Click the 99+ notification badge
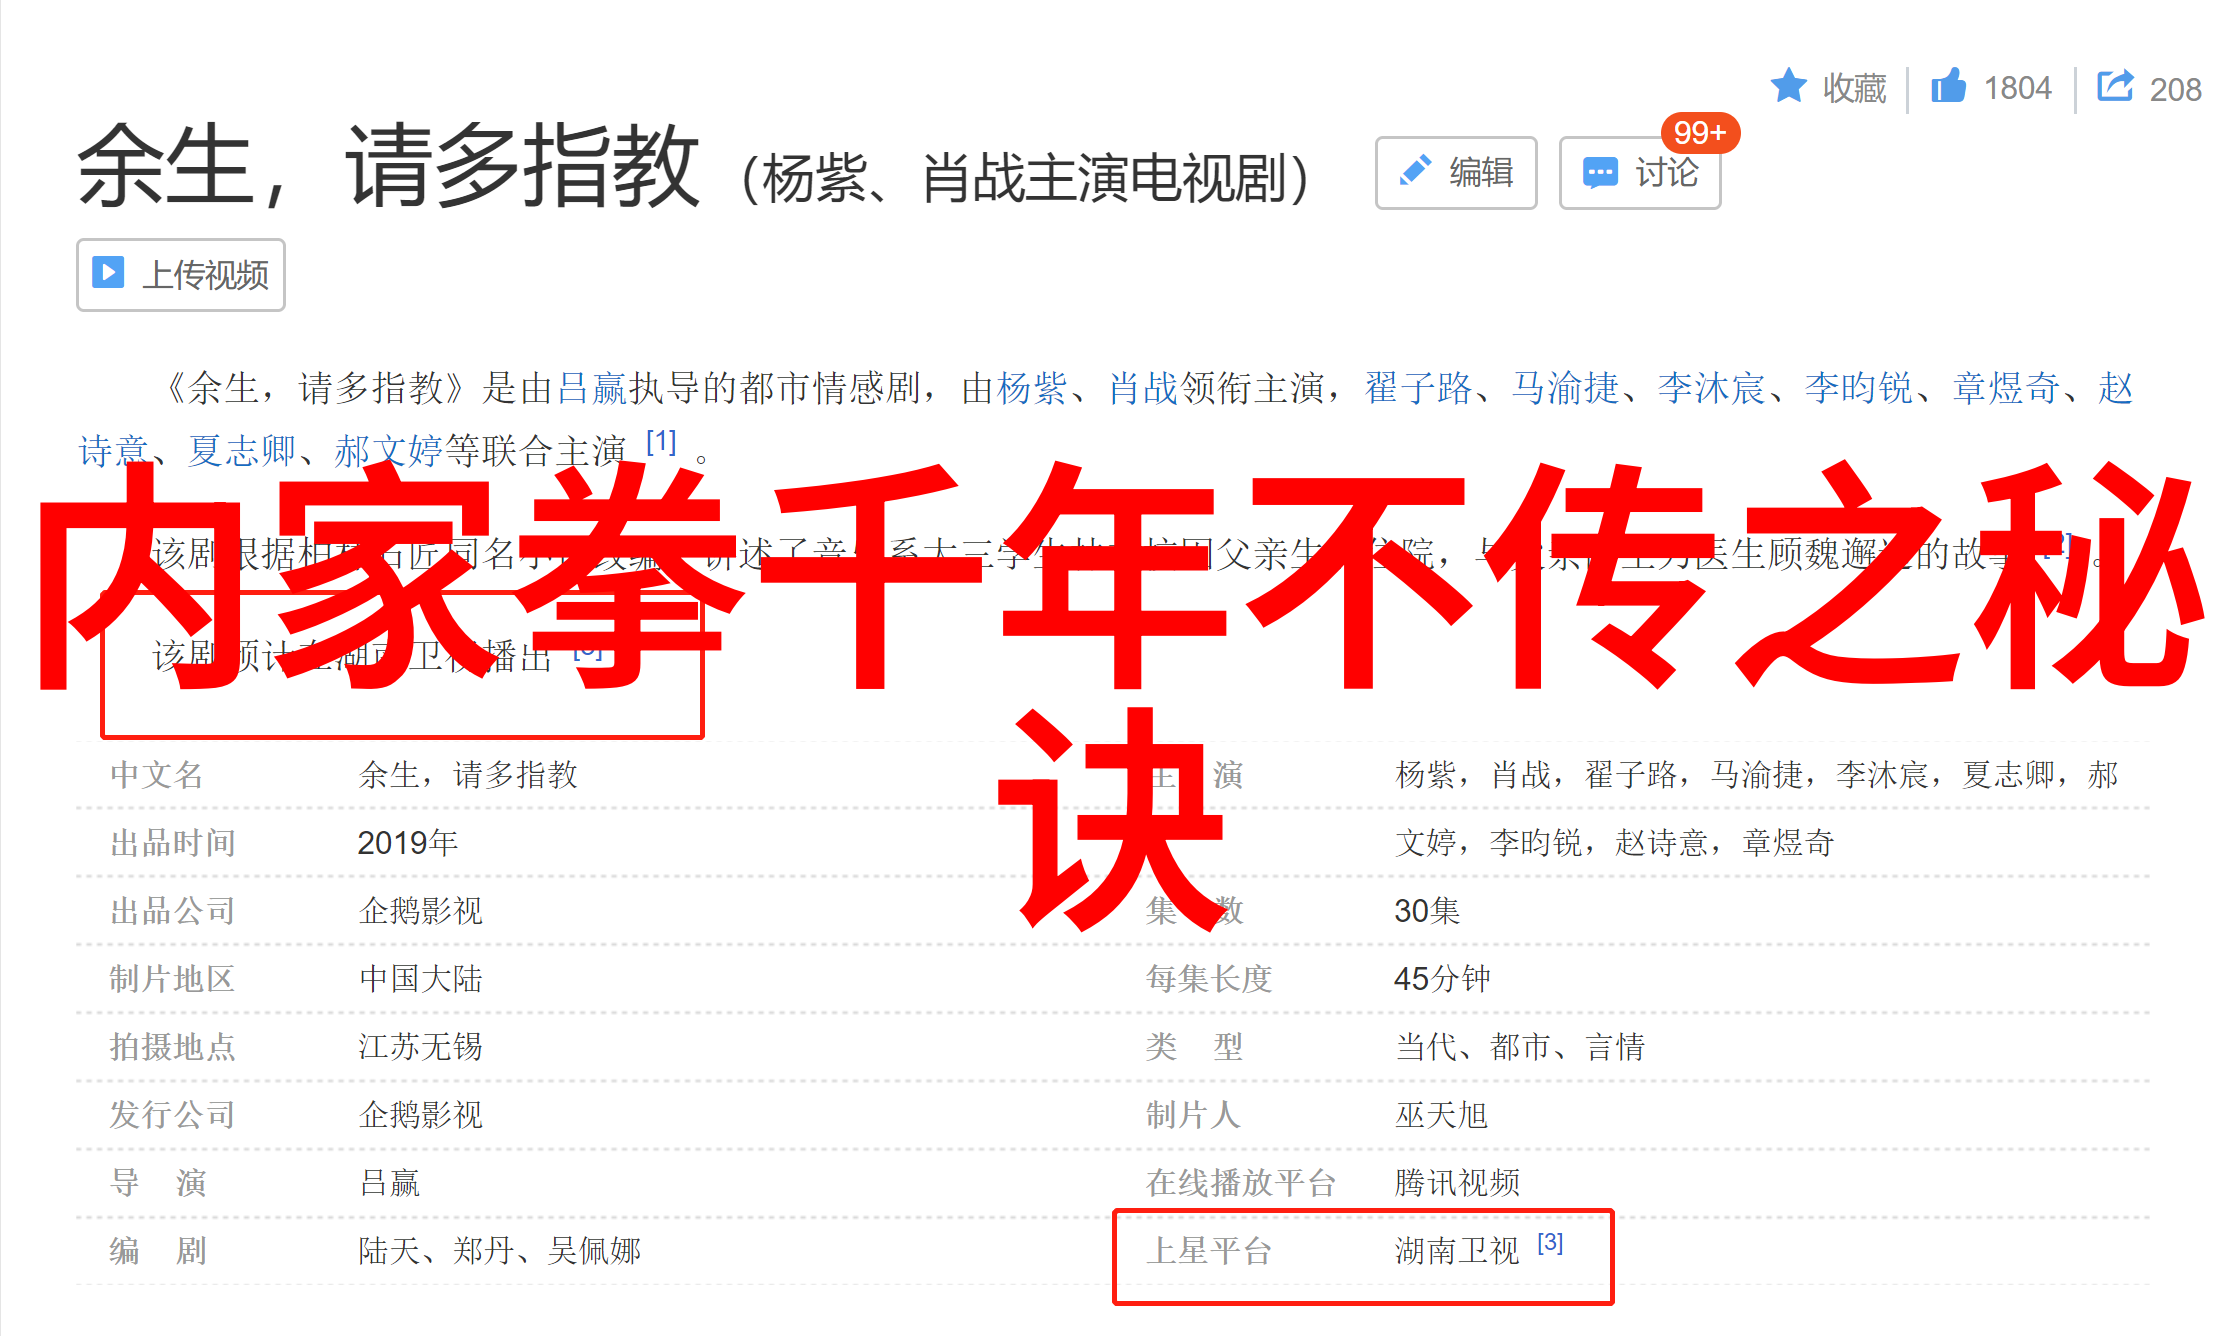 click(1700, 133)
